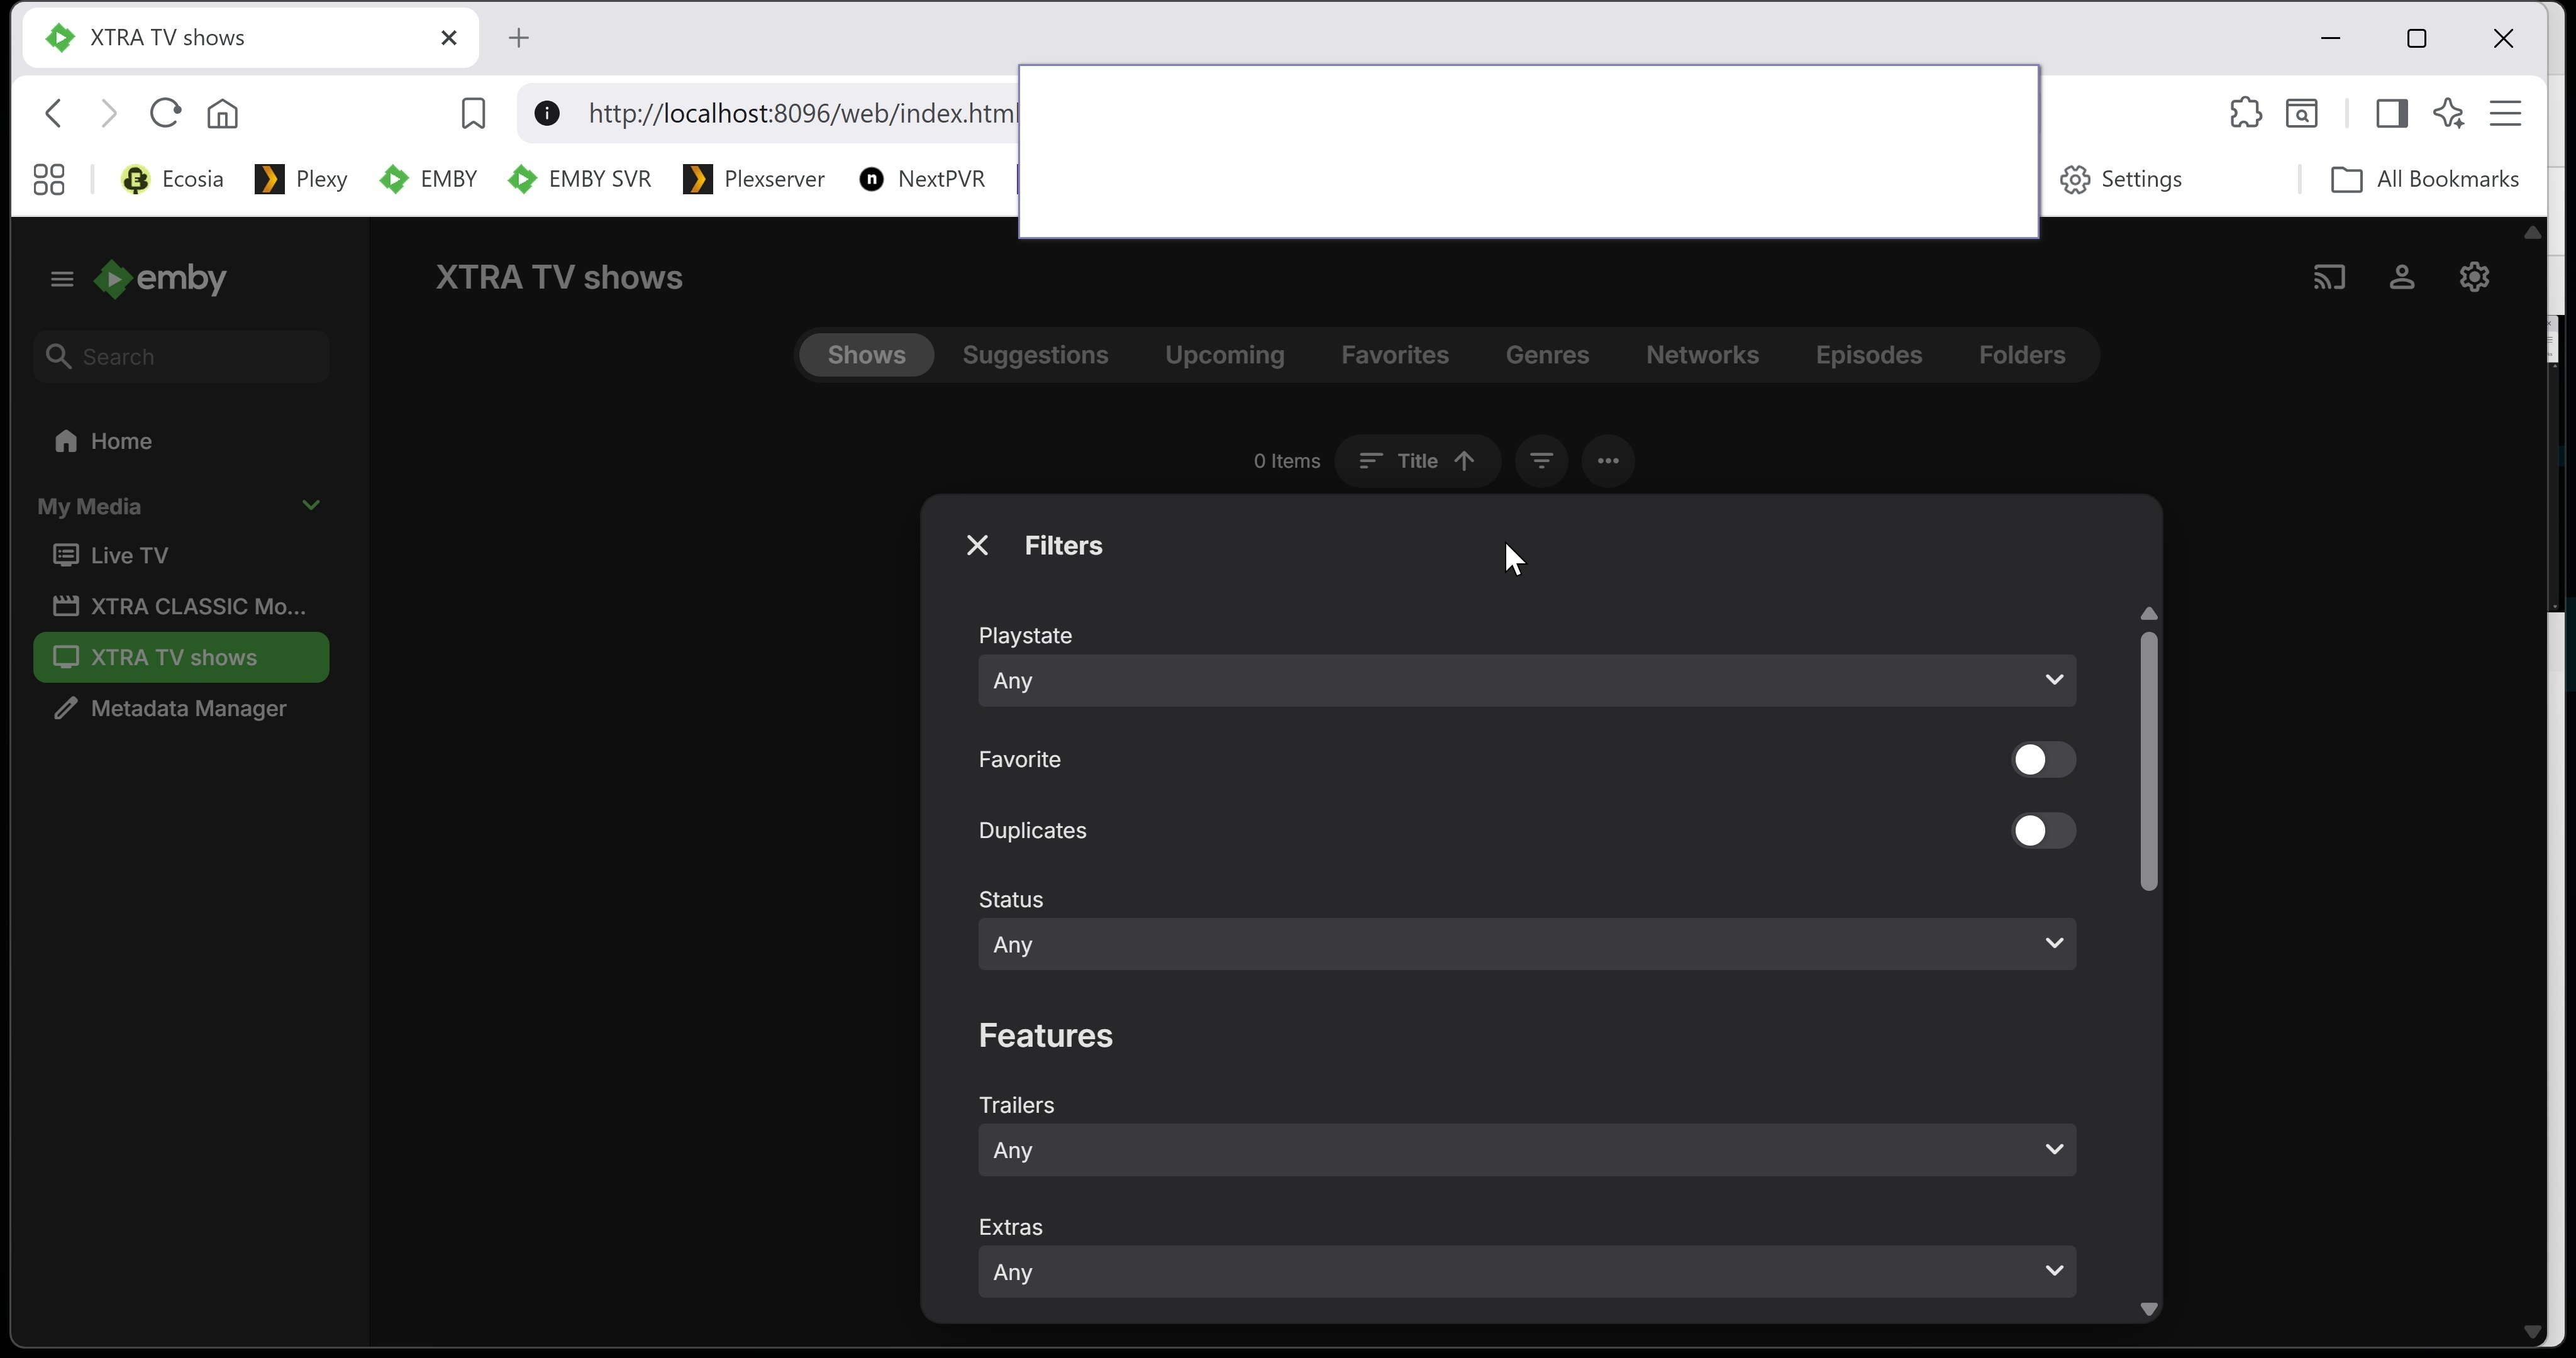
Task: Open Metadata Manager in sidebar
Action: pos(188,709)
